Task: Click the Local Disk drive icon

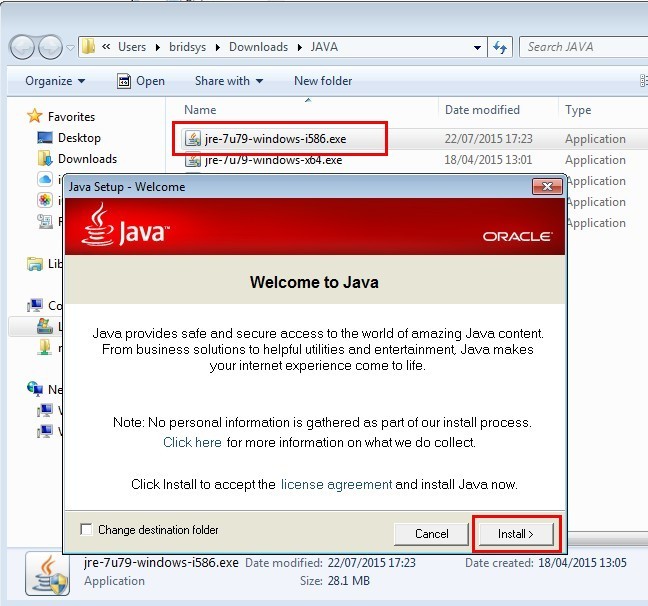Action: [45, 326]
